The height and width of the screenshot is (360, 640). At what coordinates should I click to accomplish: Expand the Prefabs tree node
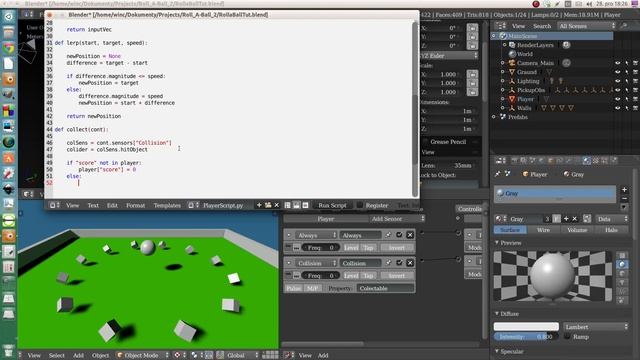point(493,117)
